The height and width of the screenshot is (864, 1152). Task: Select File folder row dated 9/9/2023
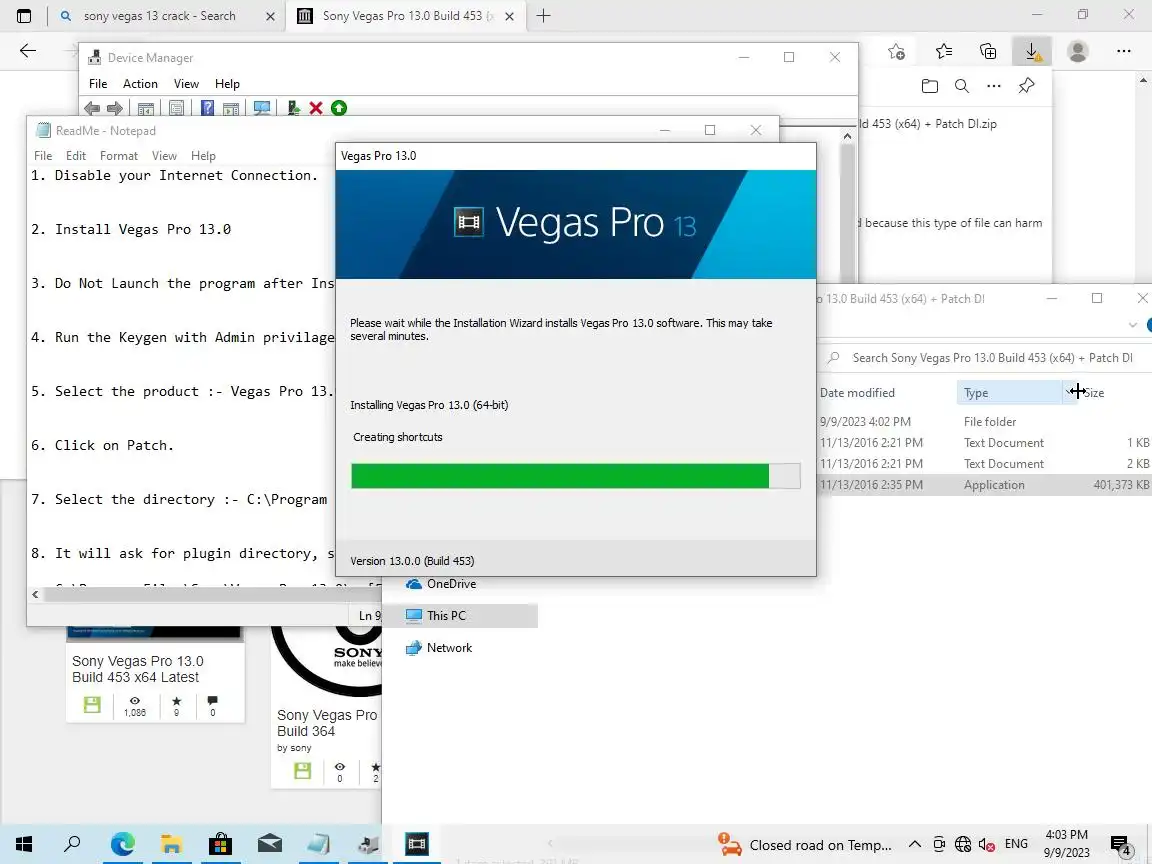(984, 422)
